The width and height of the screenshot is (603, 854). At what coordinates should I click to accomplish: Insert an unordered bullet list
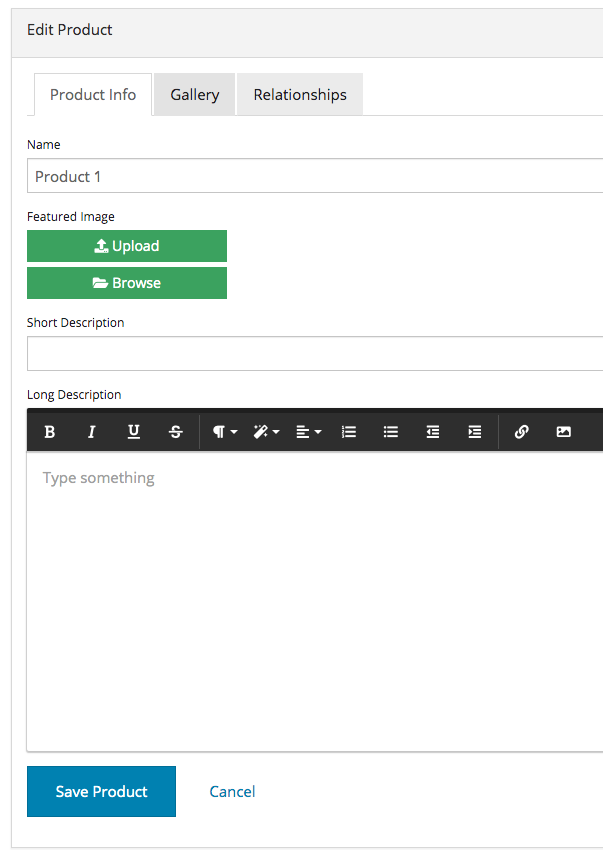click(x=391, y=432)
